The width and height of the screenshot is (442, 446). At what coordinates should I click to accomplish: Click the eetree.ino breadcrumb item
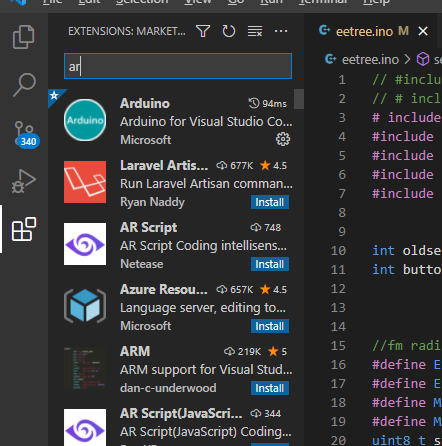[370, 60]
